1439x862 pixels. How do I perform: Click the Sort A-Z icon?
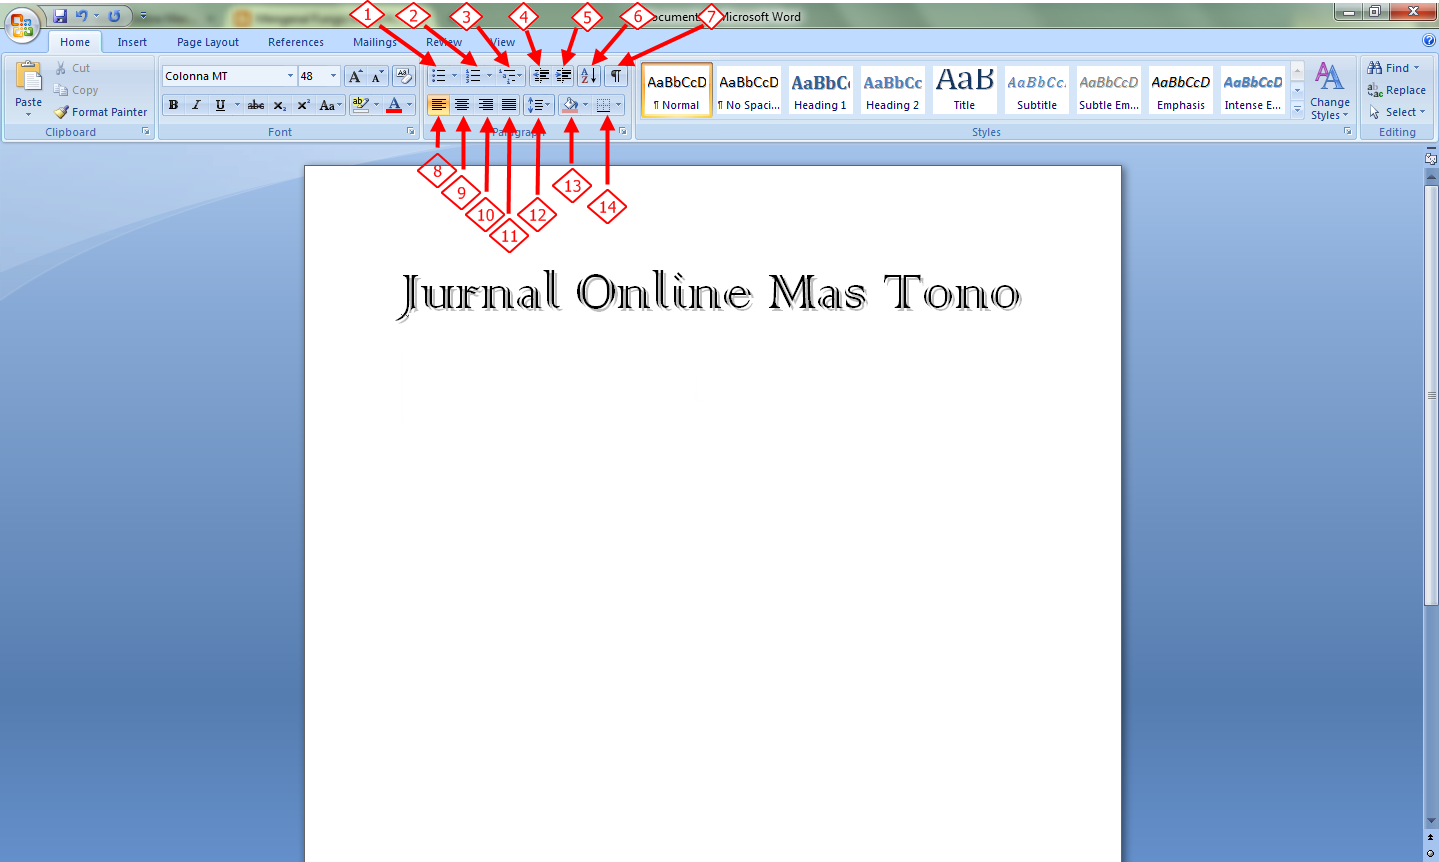[588, 76]
